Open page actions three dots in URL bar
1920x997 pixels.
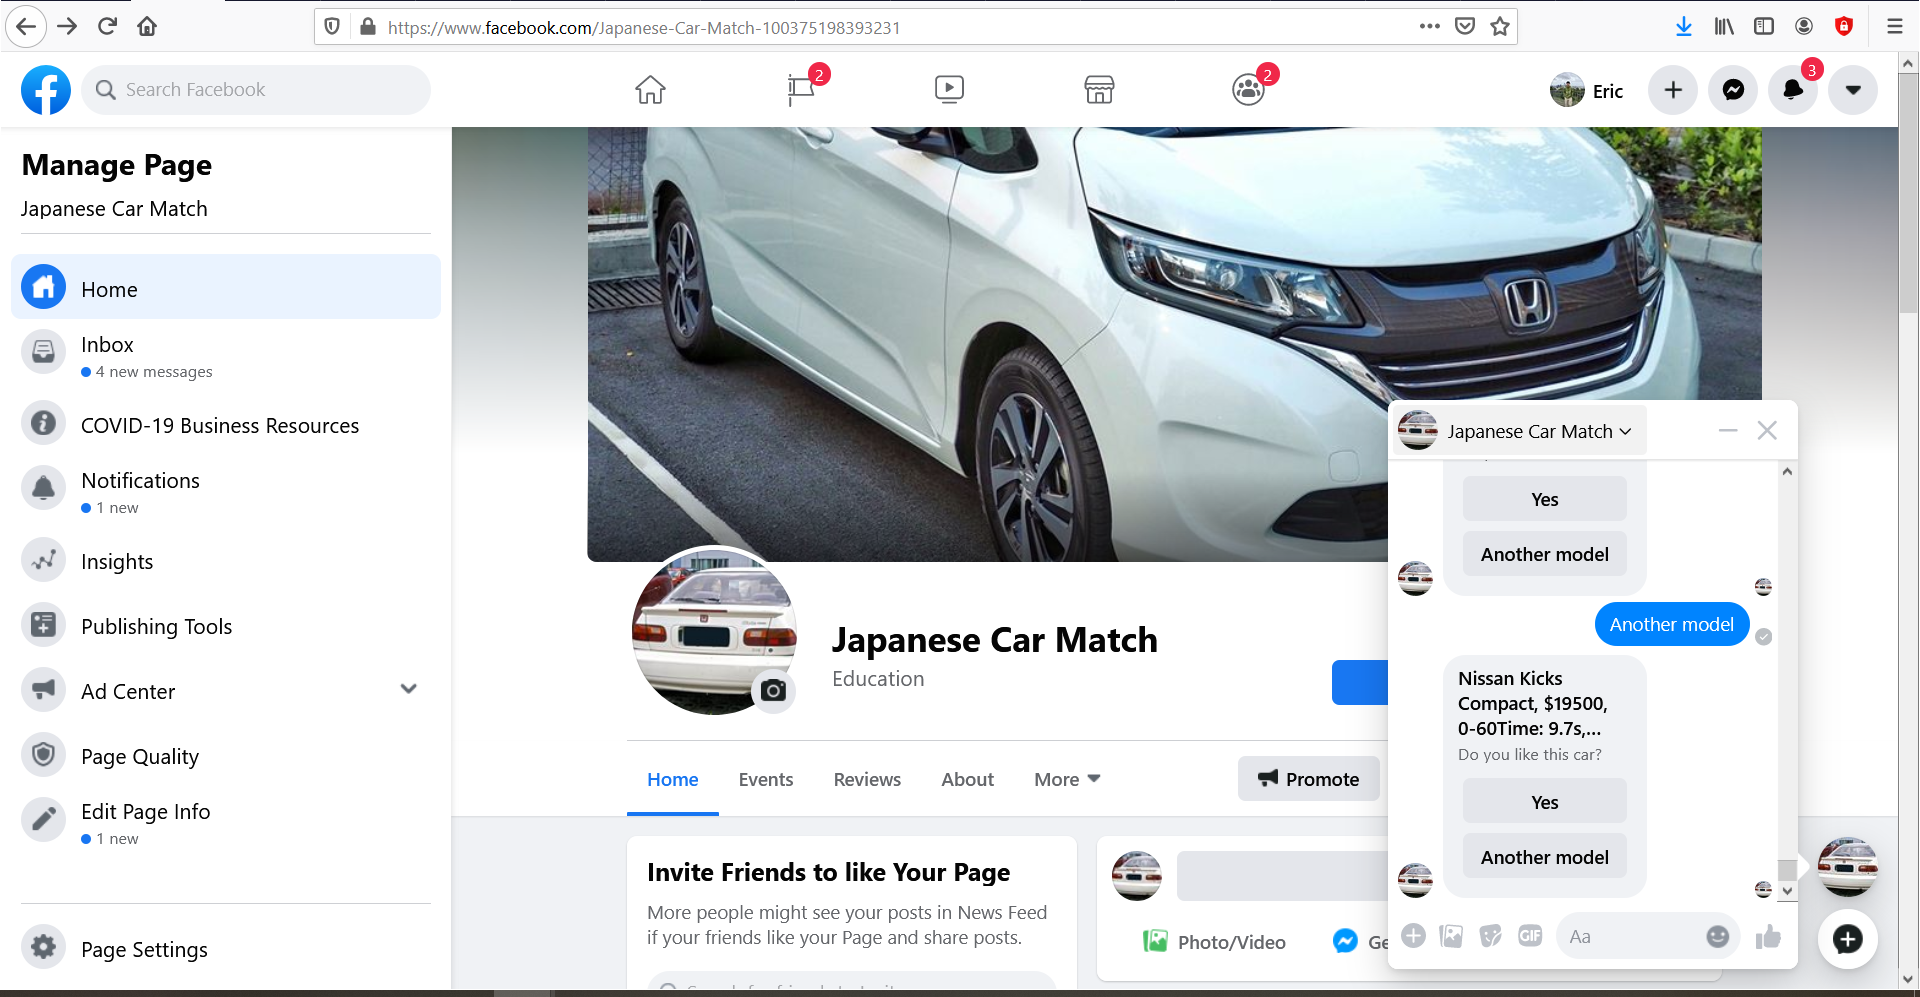coord(1430,27)
